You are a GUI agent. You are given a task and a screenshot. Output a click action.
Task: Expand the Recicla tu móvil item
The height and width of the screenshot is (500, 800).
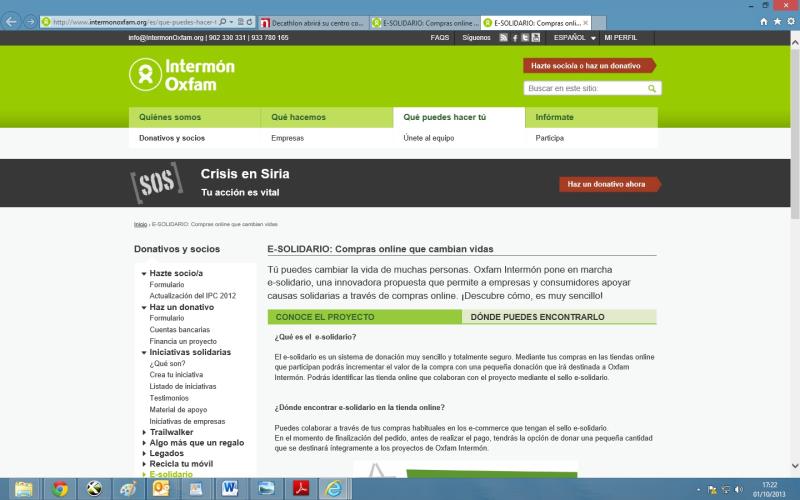pyautogui.click(x=144, y=464)
